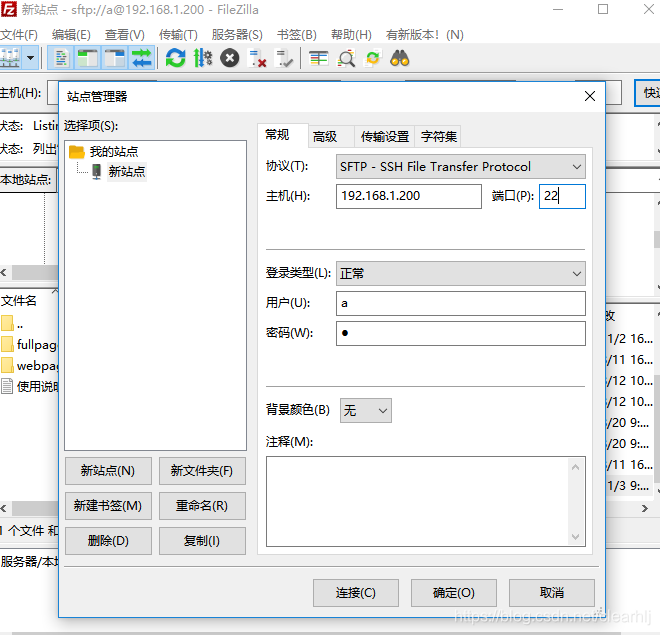The width and height of the screenshot is (660, 635).
Task: Click the 使用说明 text file icon
Action: pyautogui.click(x=7, y=386)
